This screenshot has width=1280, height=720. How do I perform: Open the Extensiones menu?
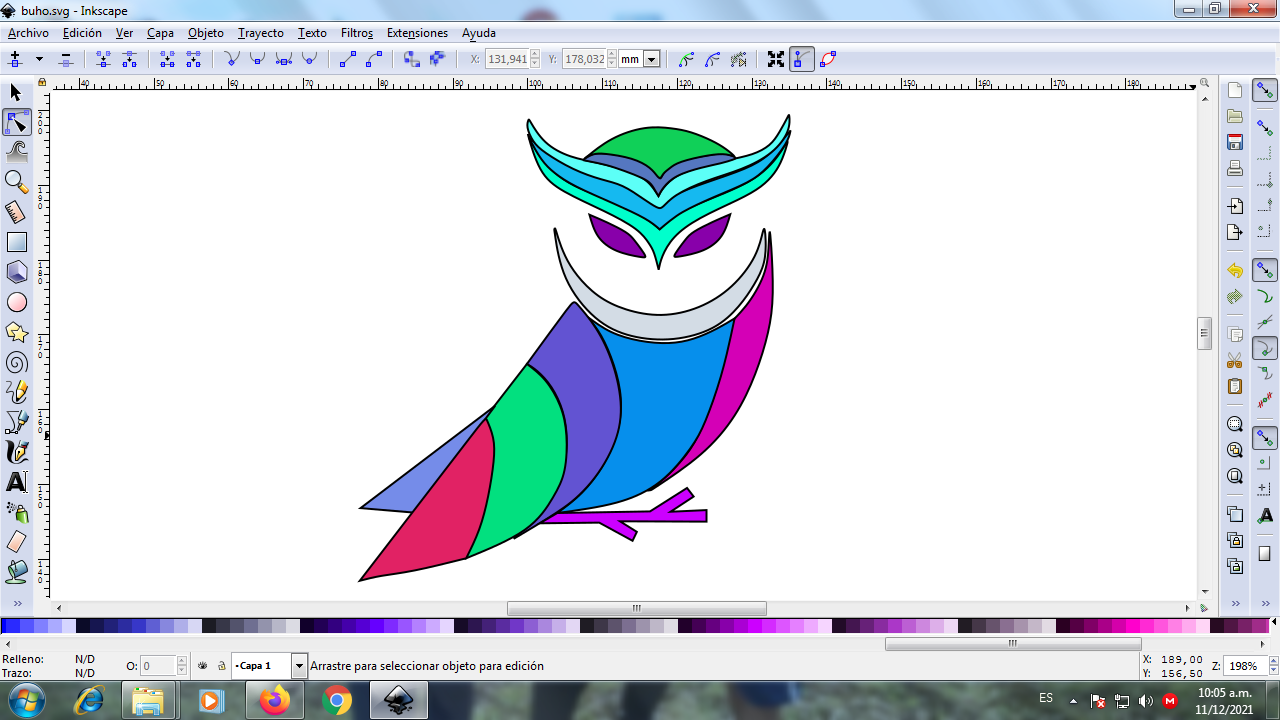(417, 33)
